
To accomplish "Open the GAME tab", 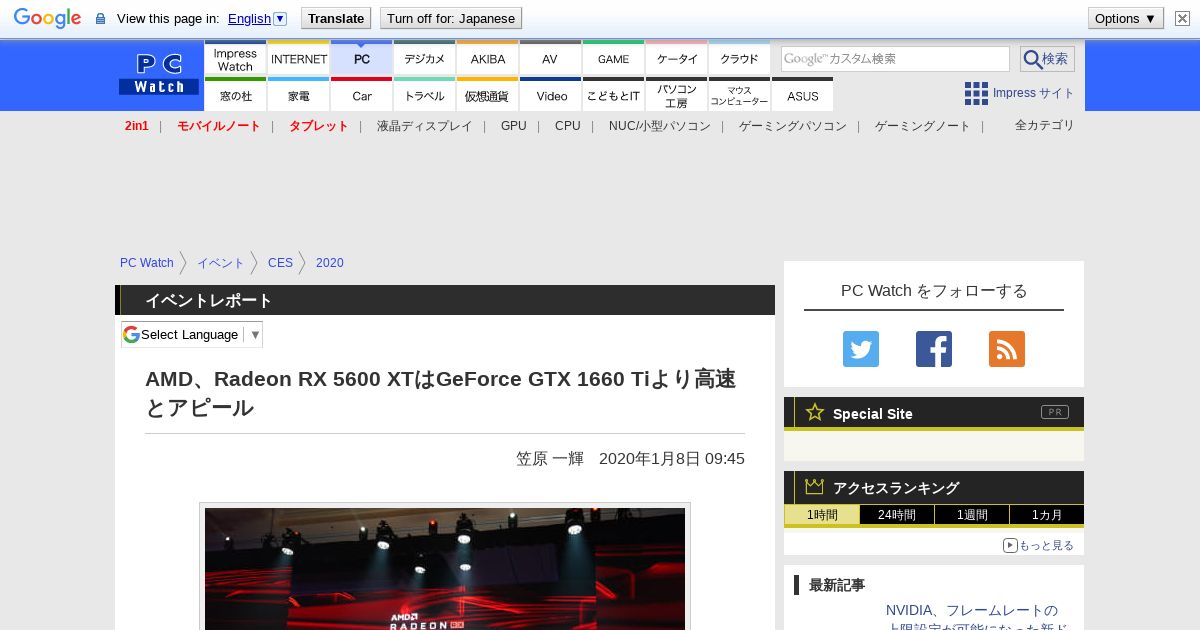I will (613, 59).
